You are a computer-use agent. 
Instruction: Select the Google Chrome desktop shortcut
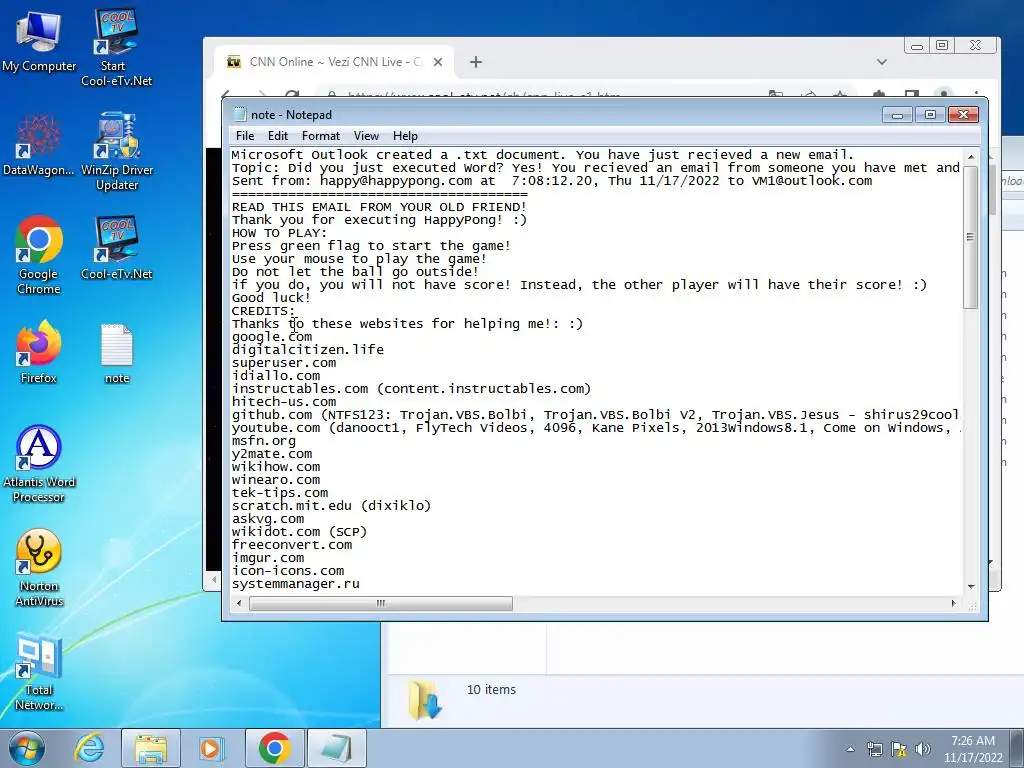(39, 255)
